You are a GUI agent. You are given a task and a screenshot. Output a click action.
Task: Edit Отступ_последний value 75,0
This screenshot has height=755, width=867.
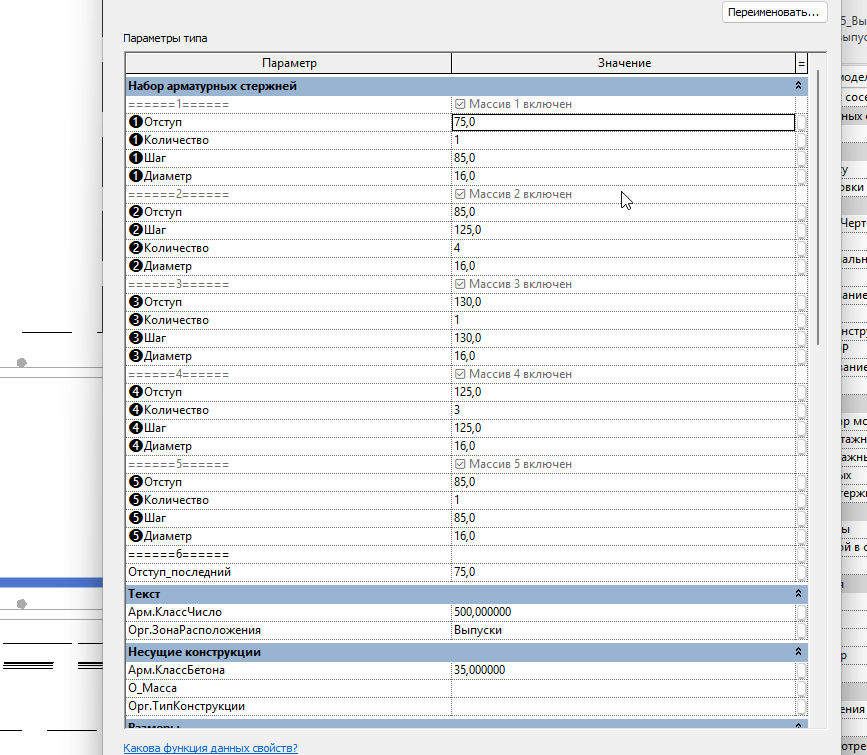pyautogui.click(x=623, y=572)
